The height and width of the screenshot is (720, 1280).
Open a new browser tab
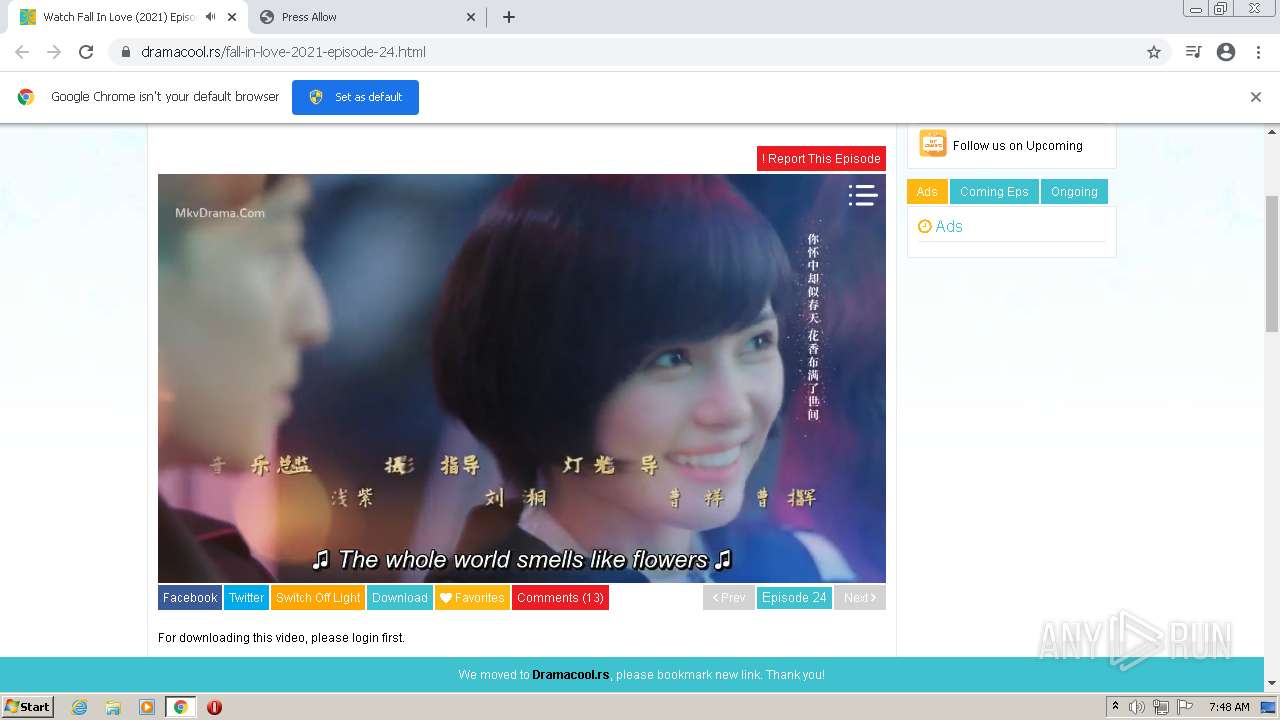[508, 17]
